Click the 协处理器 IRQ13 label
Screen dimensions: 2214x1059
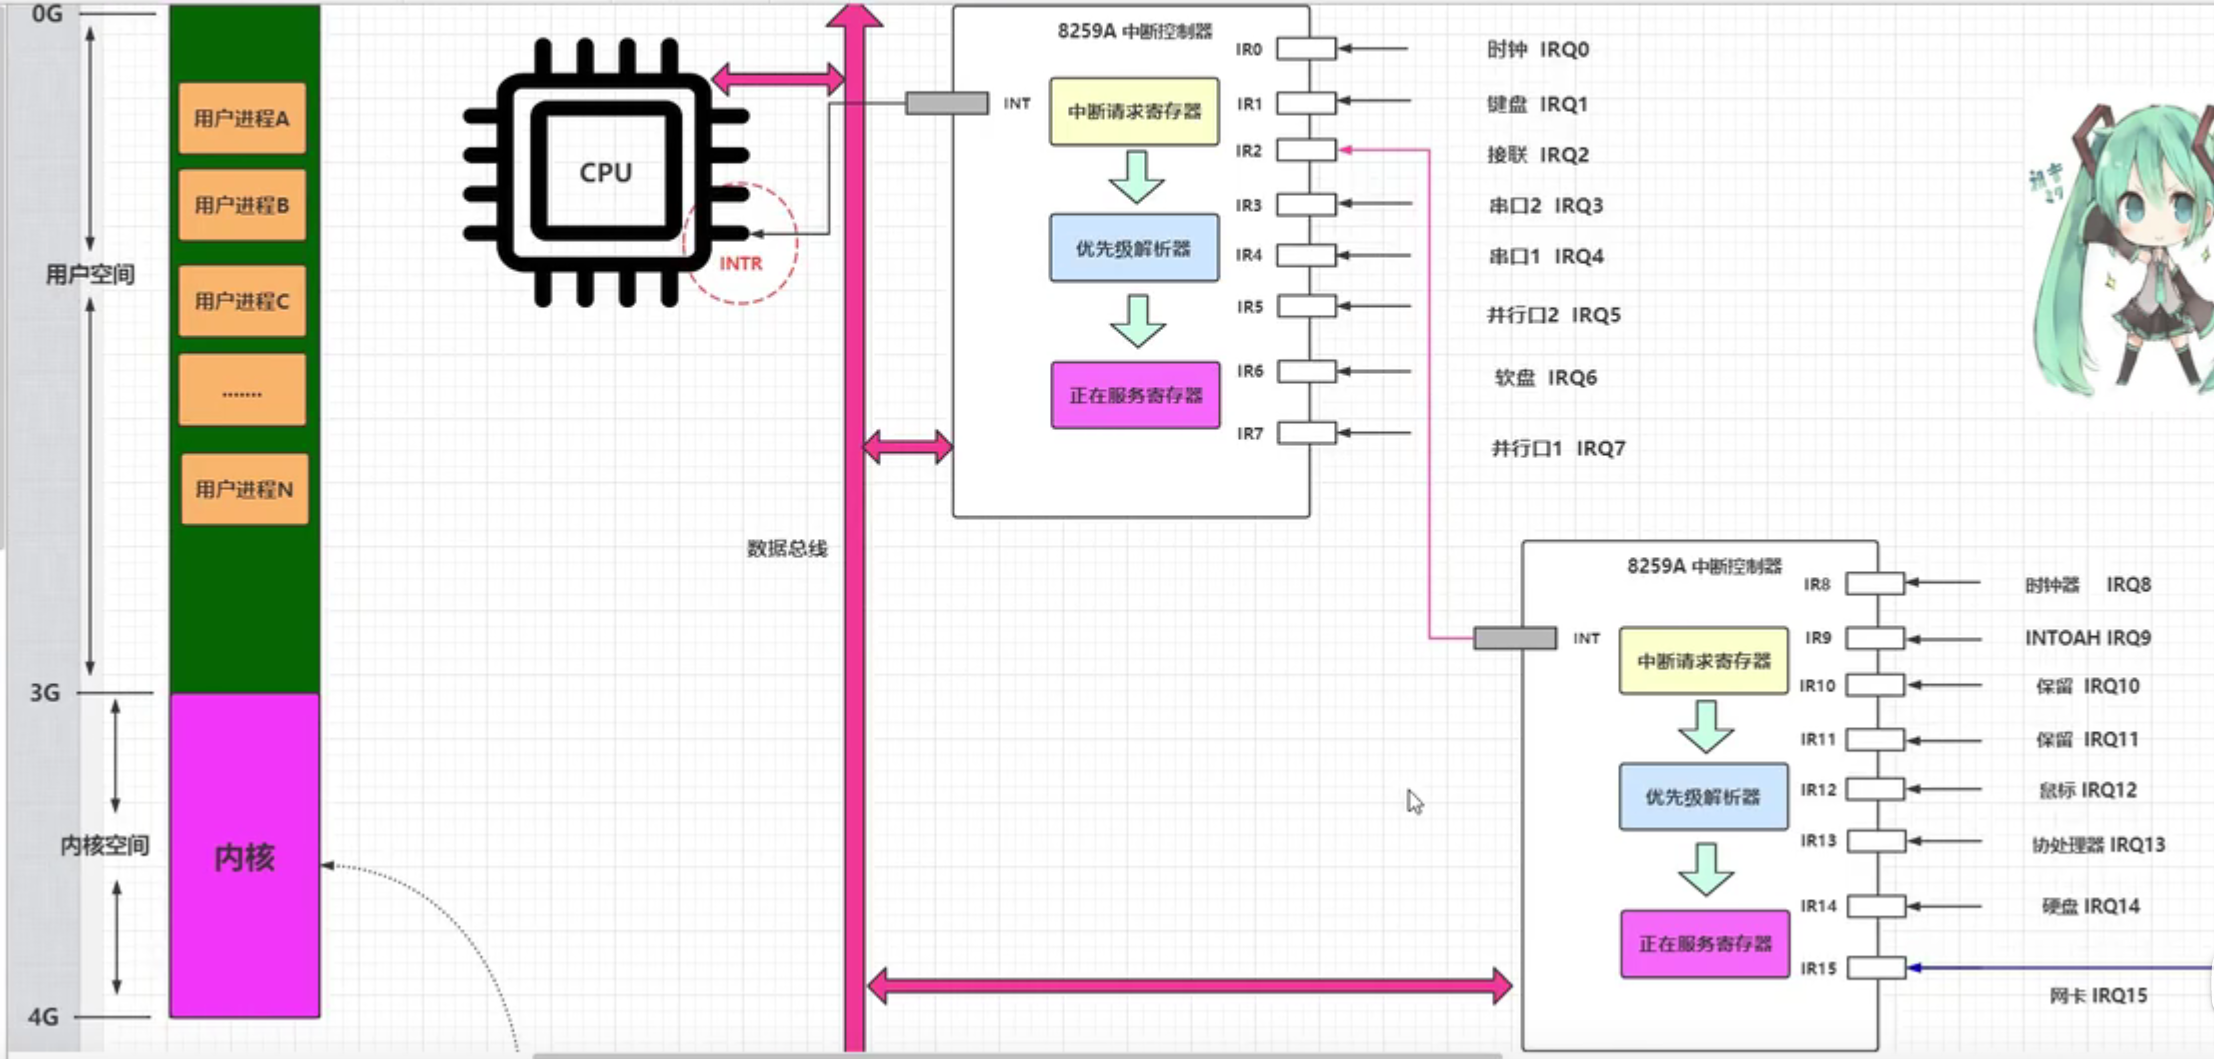tap(2098, 845)
